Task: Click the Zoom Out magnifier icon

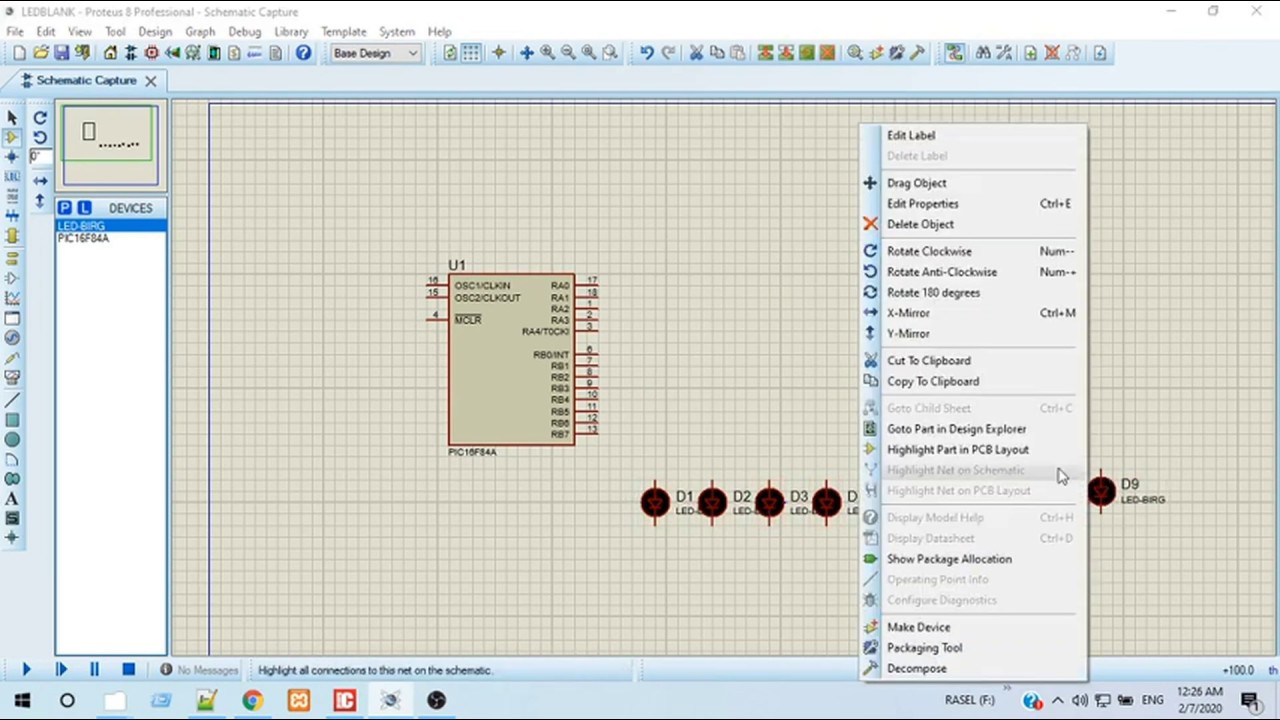Action: tap(568, 53)
